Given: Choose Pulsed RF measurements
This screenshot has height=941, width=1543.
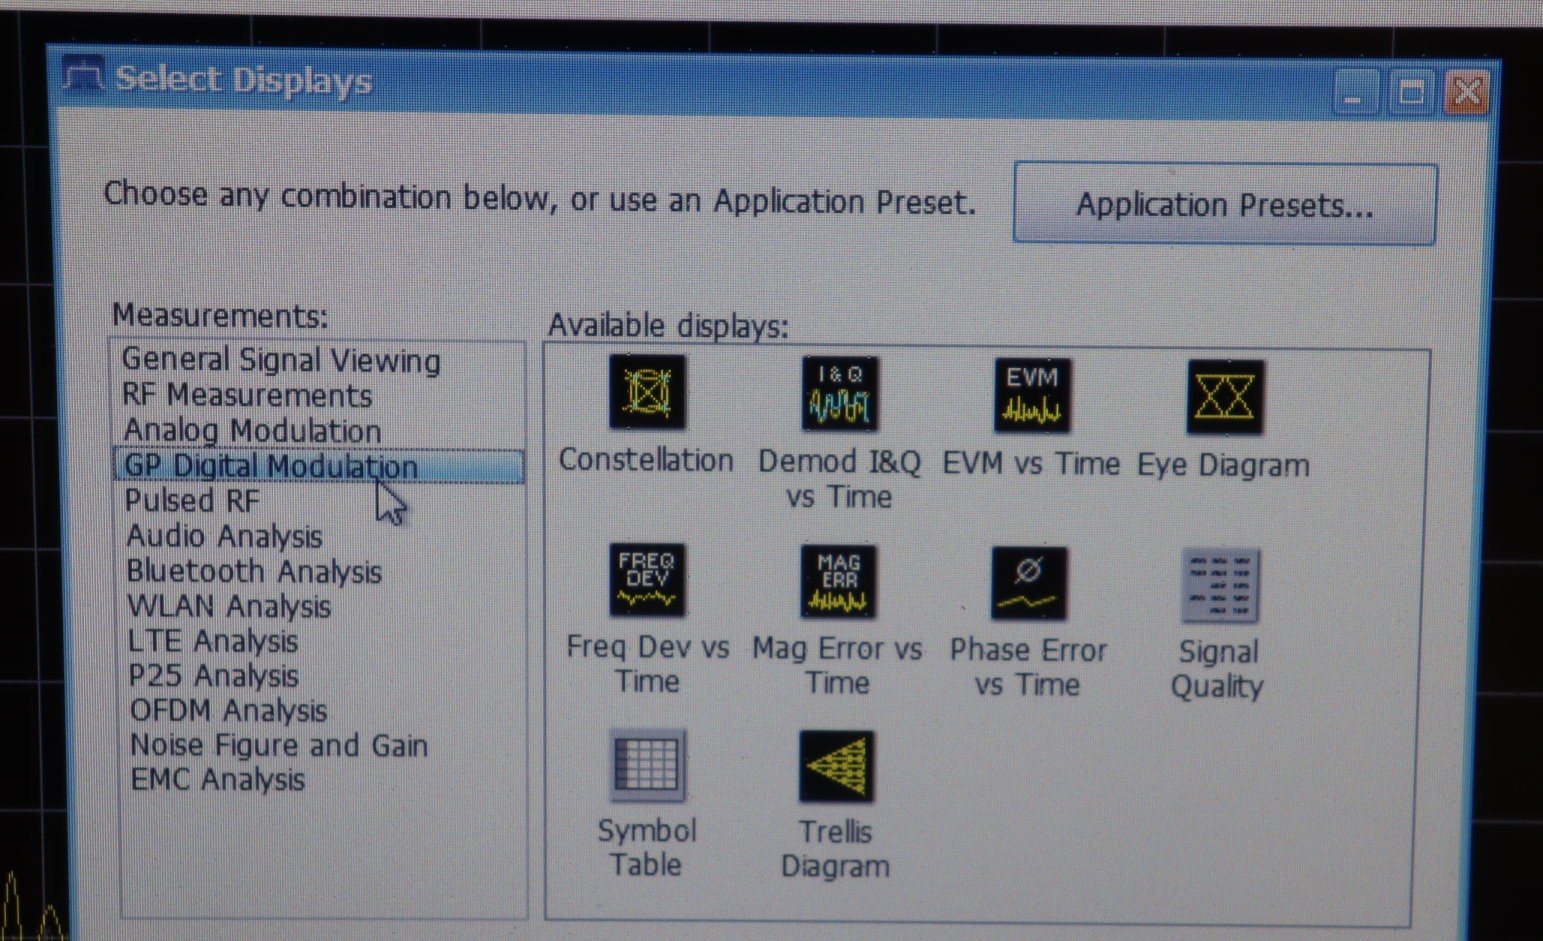Looking at the screenshot, I should pyautogui.click(x=192, y=500).
